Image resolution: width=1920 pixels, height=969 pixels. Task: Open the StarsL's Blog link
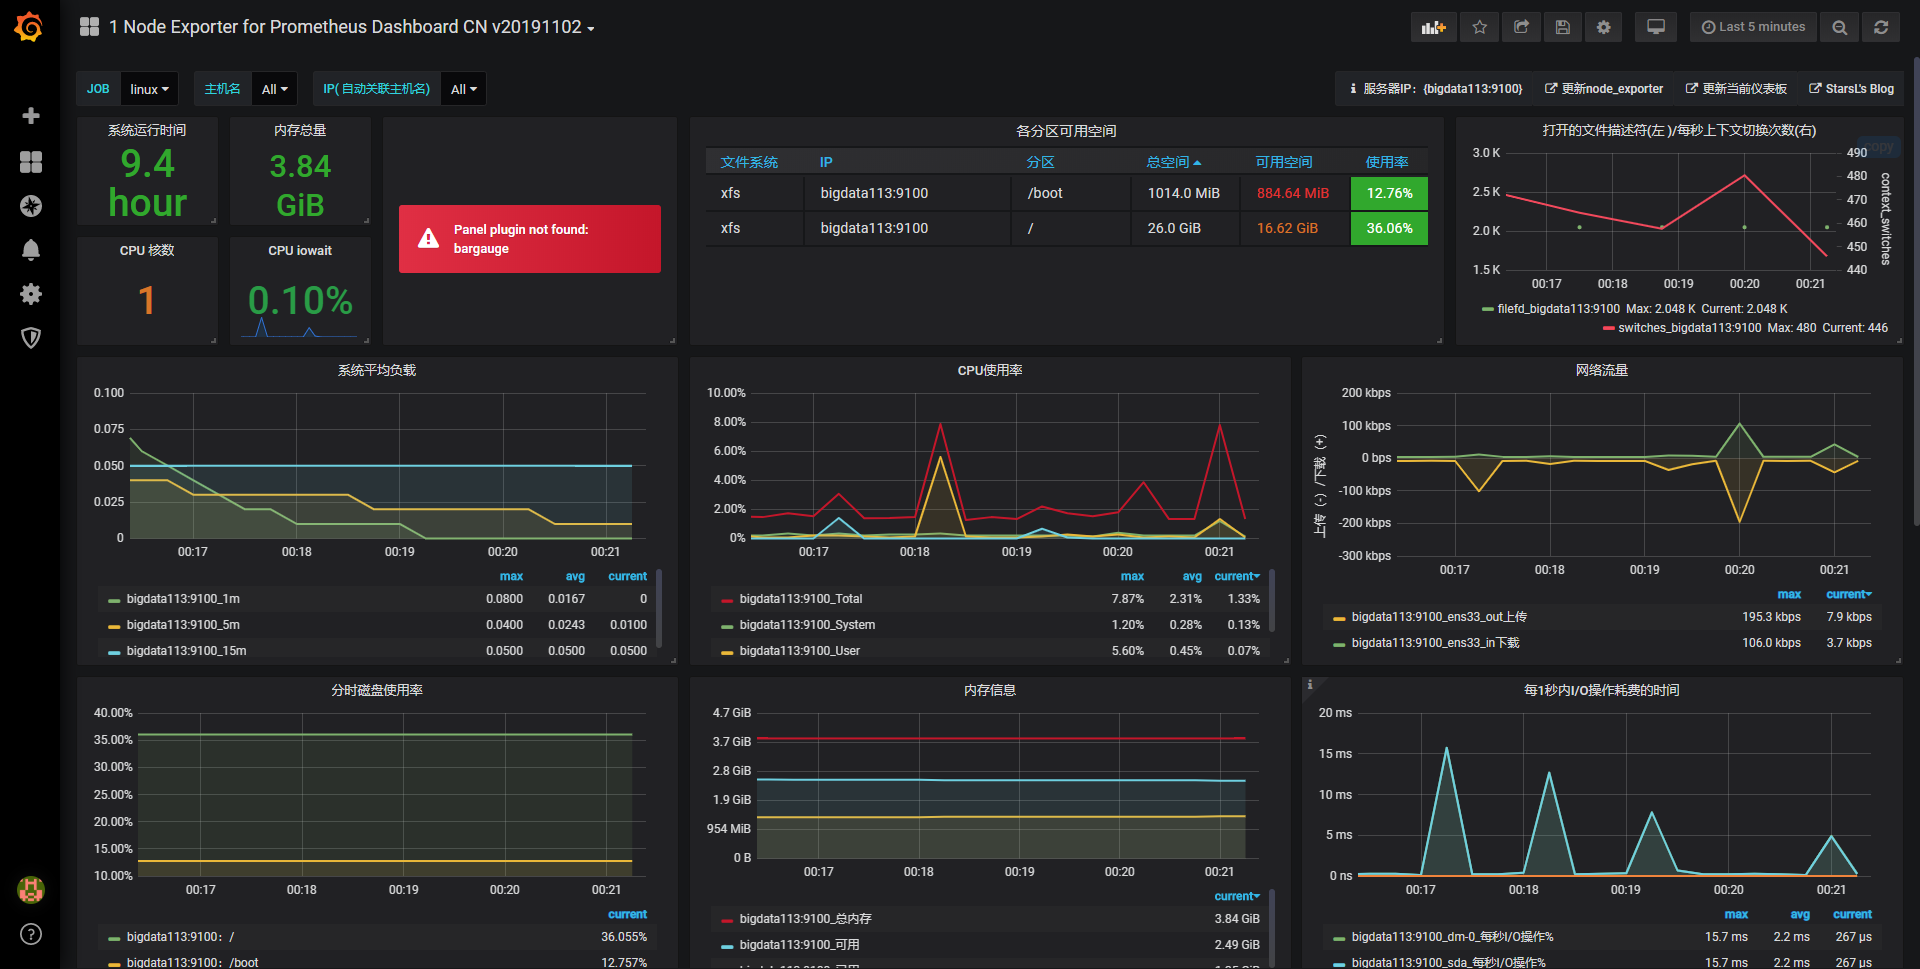pos(1851,89)
